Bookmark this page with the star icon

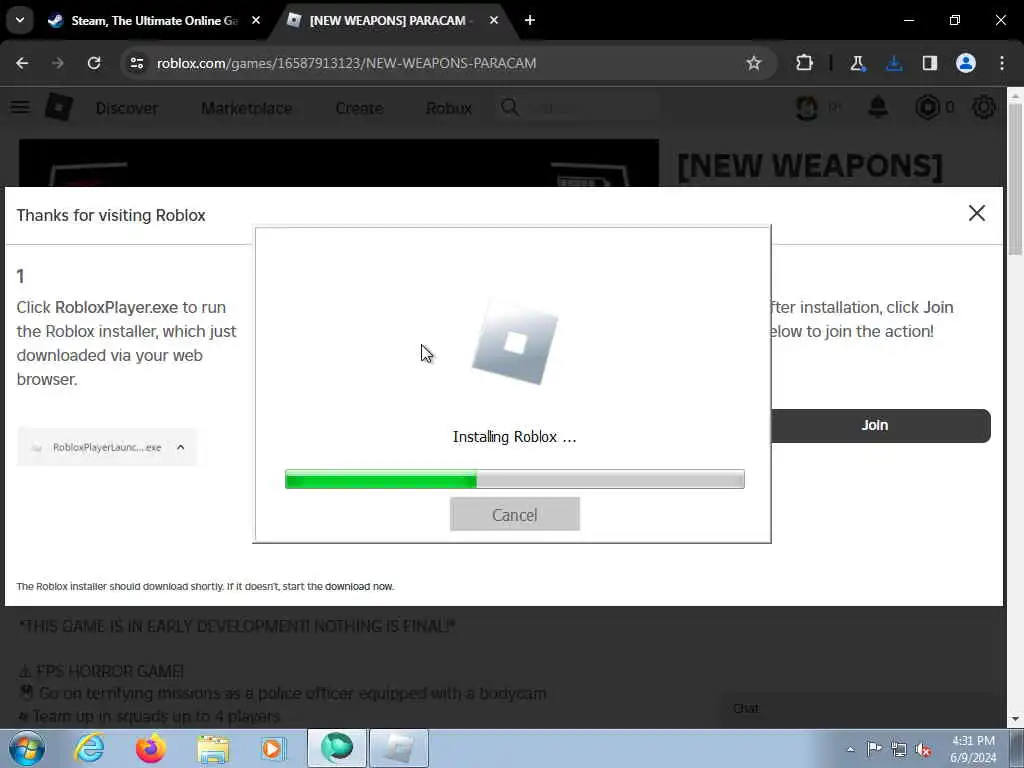(754, 63)
